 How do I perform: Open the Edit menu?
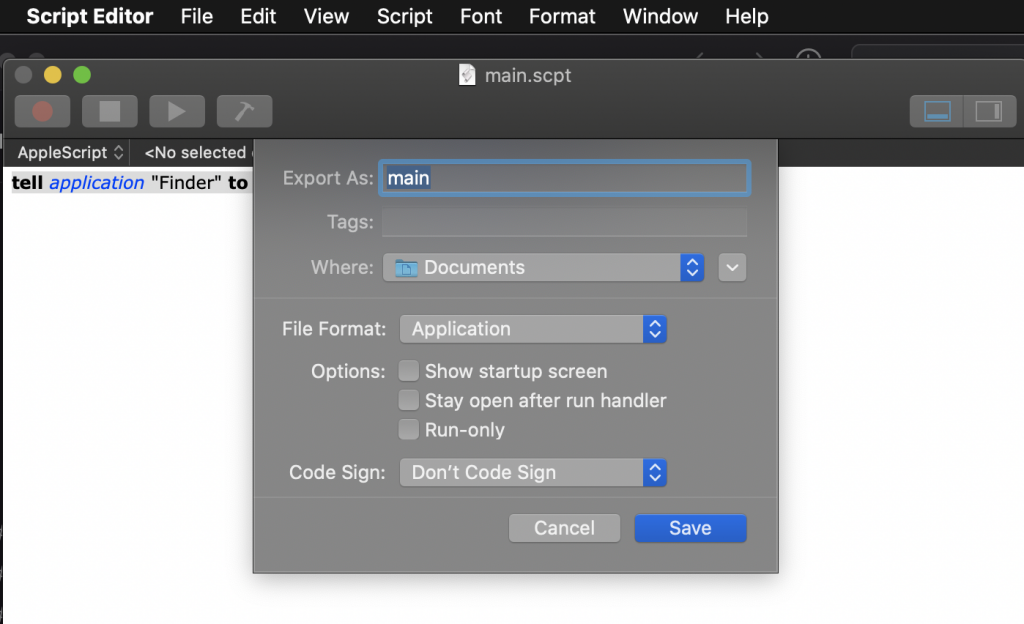(x=258, y=16)
